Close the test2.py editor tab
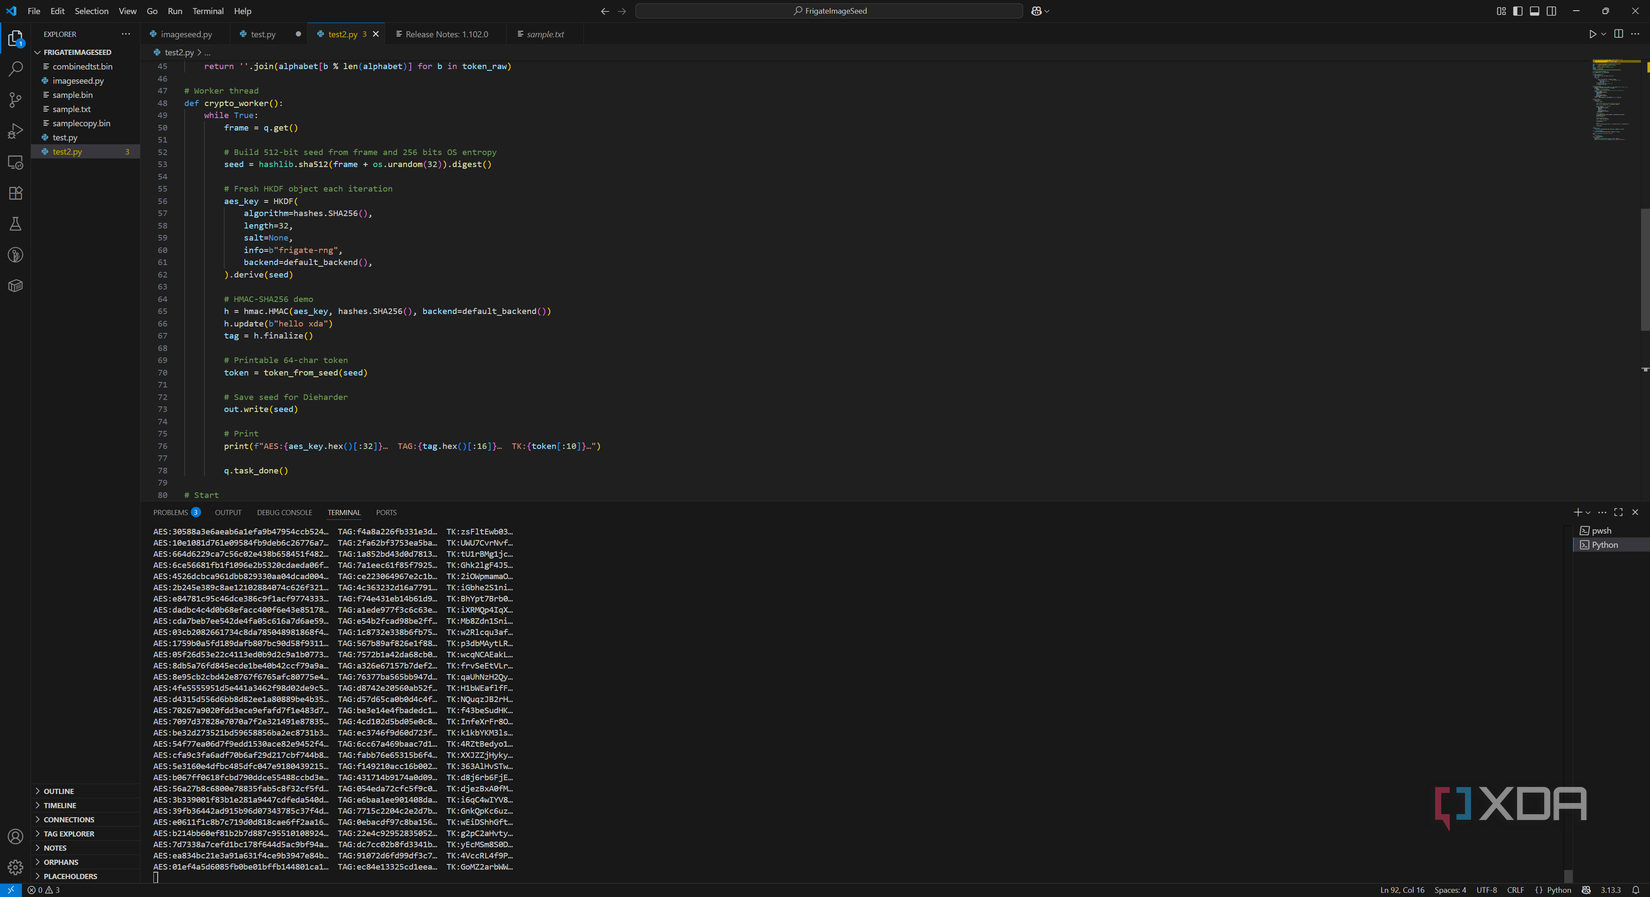The height and width of the screenshot is (897, 1650). pos(376,34)
